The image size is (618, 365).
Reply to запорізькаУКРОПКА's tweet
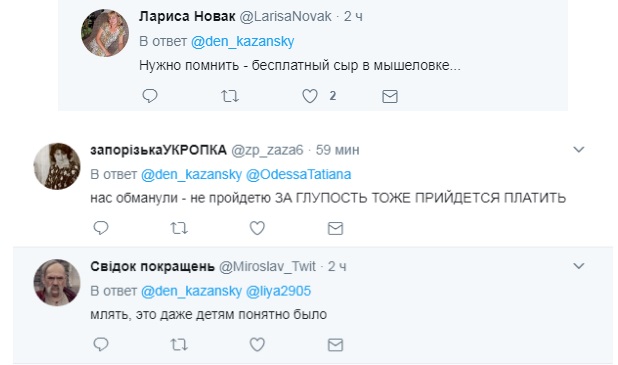tap(101, 228)
